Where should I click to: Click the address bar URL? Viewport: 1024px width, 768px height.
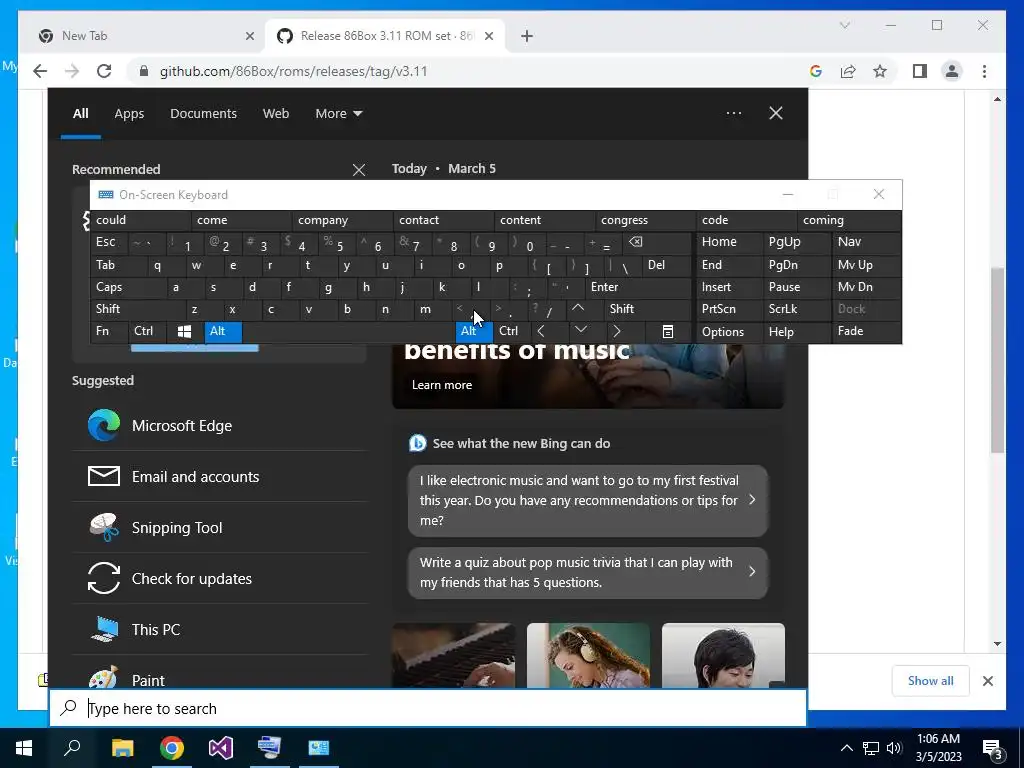tap(293, 71)
